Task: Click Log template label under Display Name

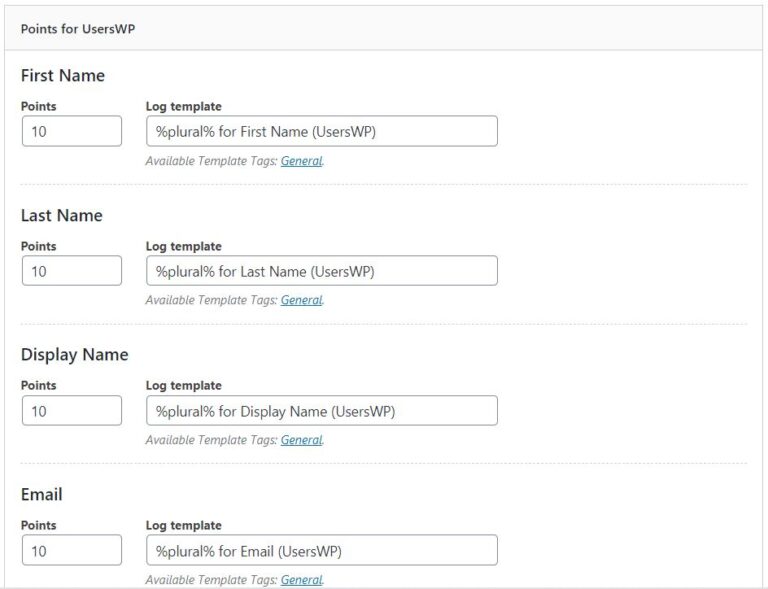Action: tap(184, 386)
